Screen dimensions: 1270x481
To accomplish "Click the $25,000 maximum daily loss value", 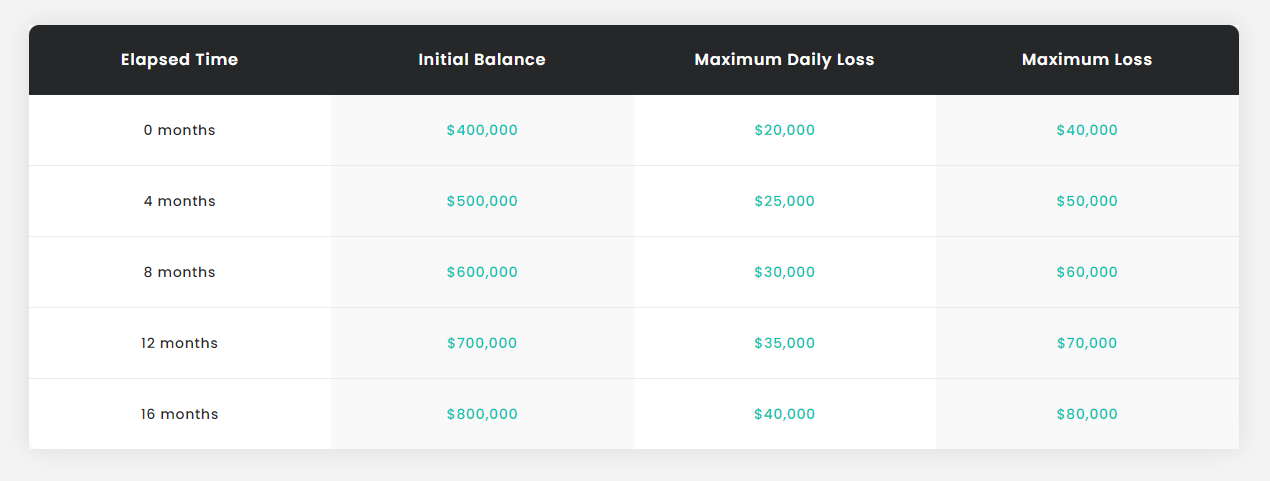I will 785,201.
